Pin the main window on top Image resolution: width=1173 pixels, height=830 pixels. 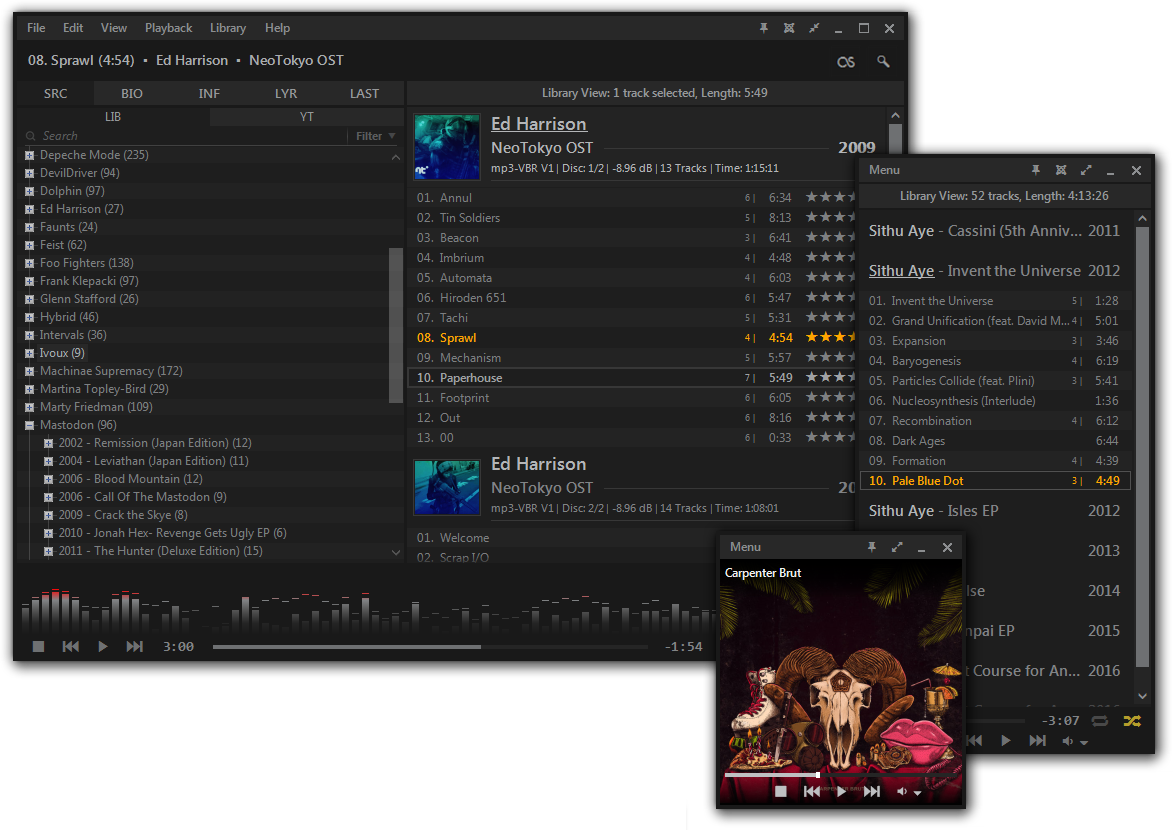click(x=763, y=28)
